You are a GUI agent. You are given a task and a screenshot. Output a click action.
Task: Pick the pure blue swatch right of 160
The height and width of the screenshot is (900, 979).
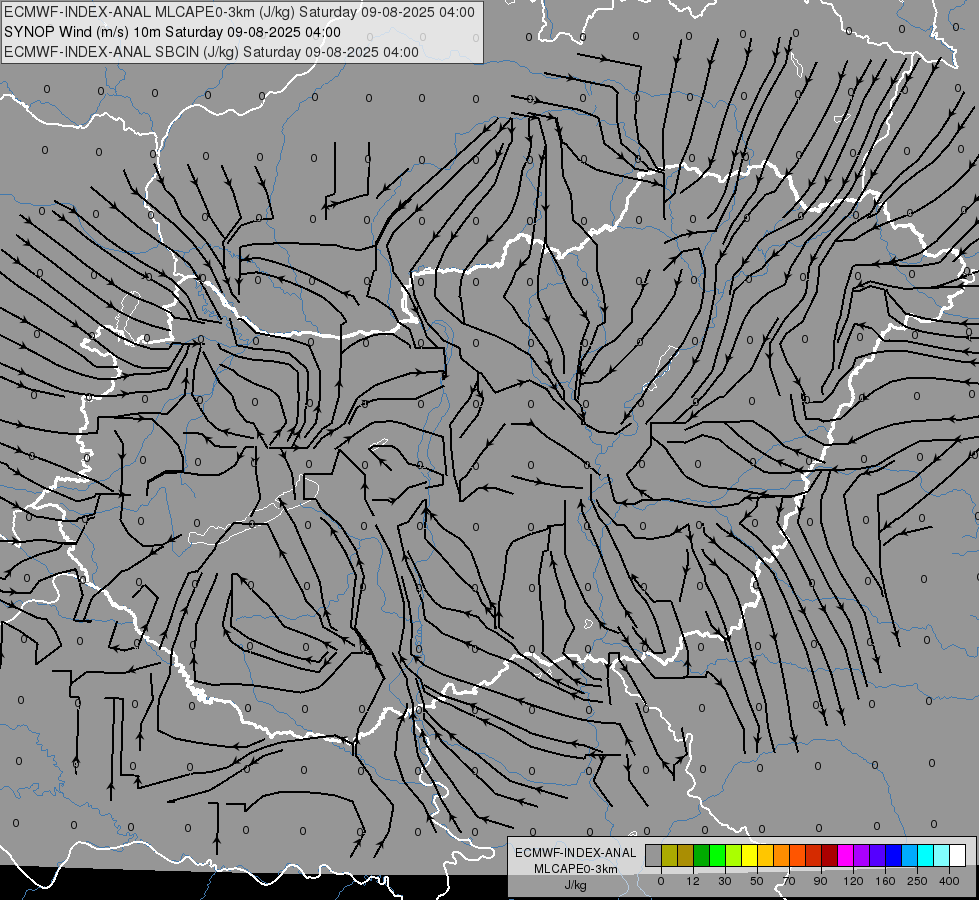tap(893, 855)
